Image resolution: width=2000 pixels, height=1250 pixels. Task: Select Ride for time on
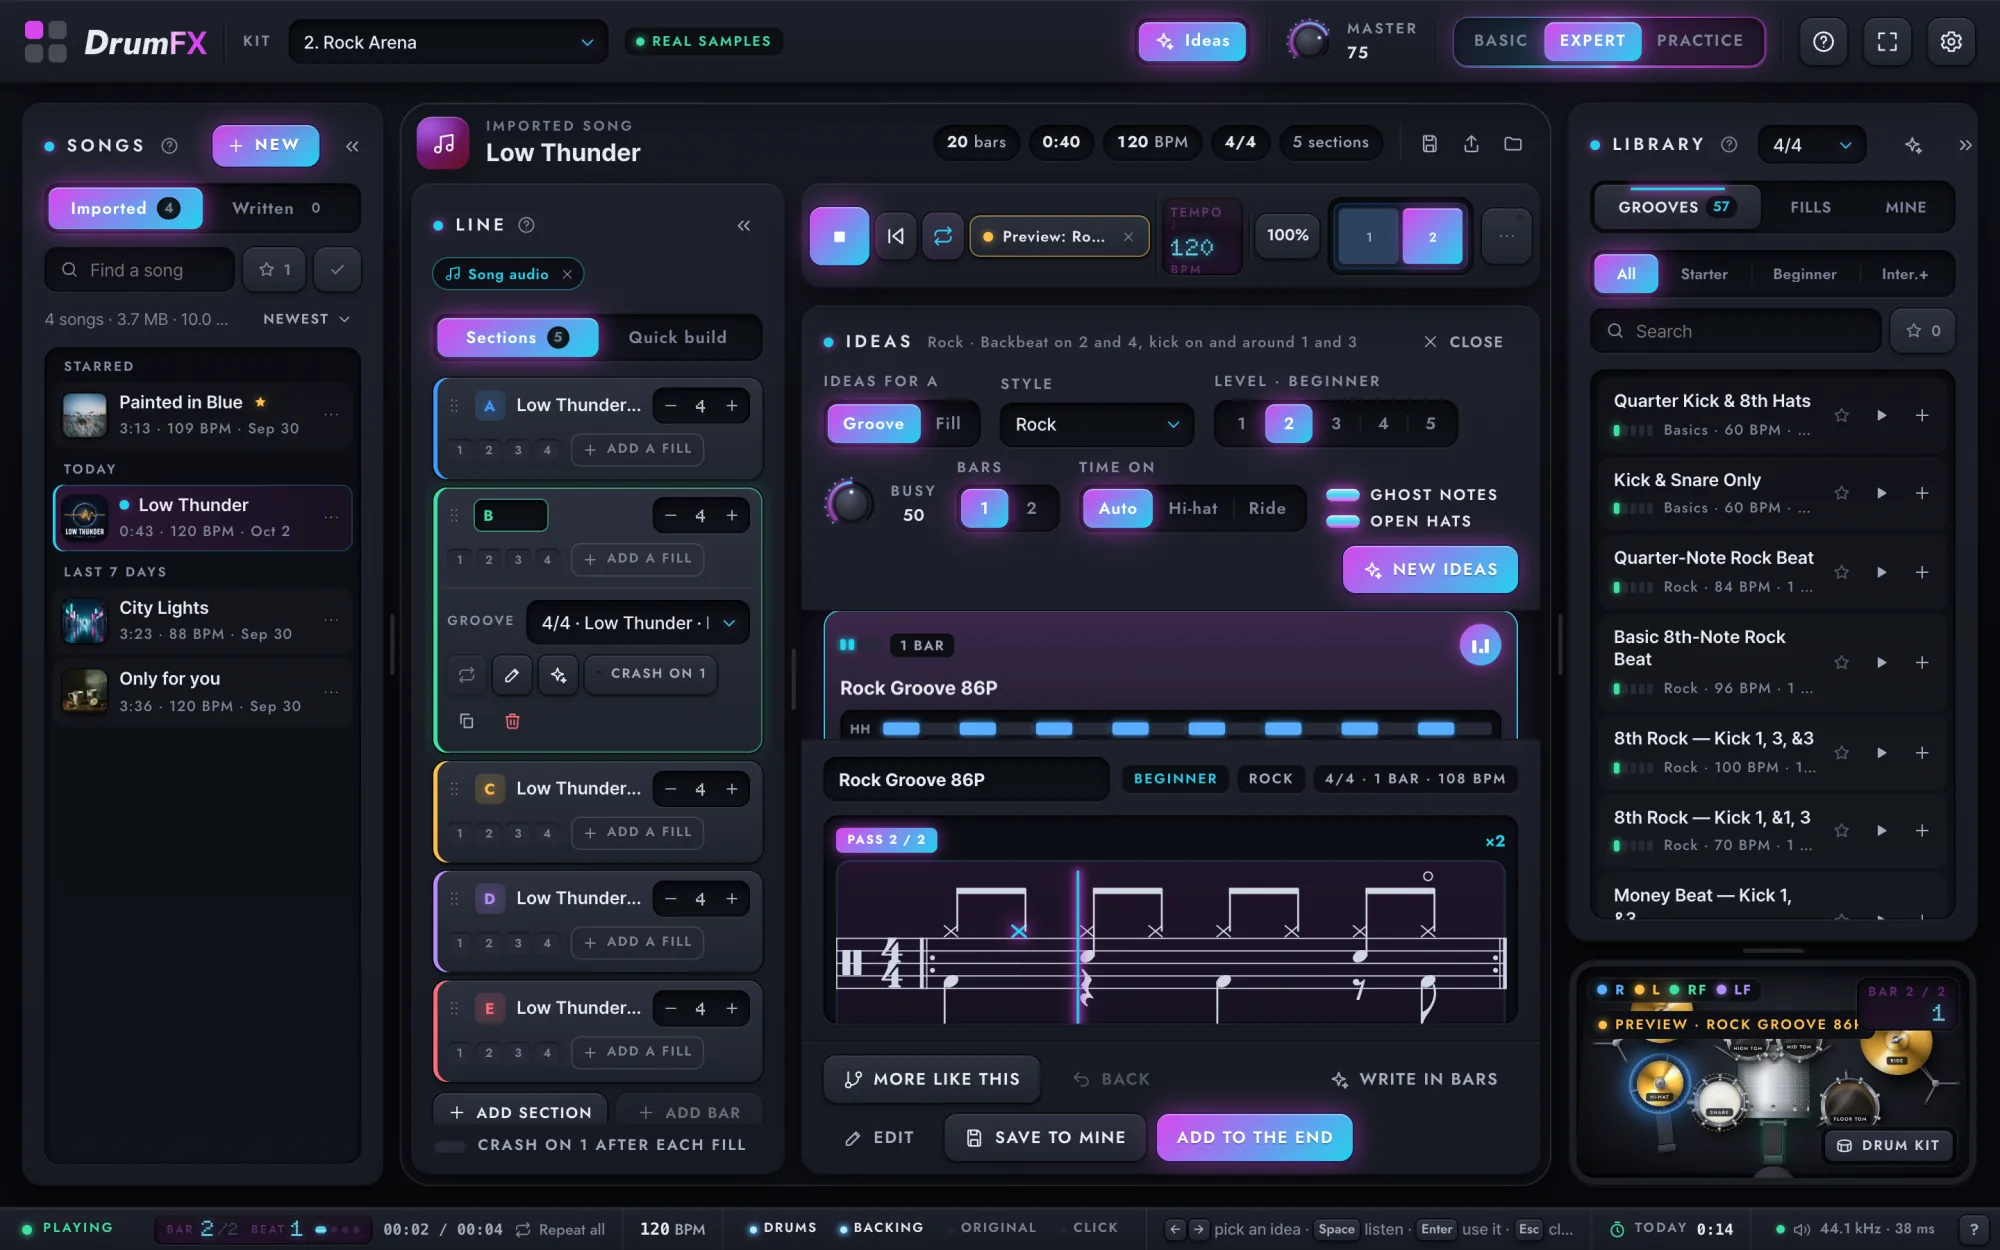[x=1267, y=508]
